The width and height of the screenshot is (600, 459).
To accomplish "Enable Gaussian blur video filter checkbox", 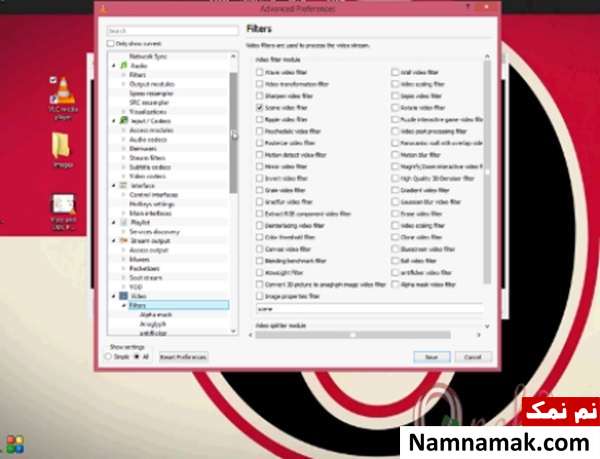I will 395,202.
